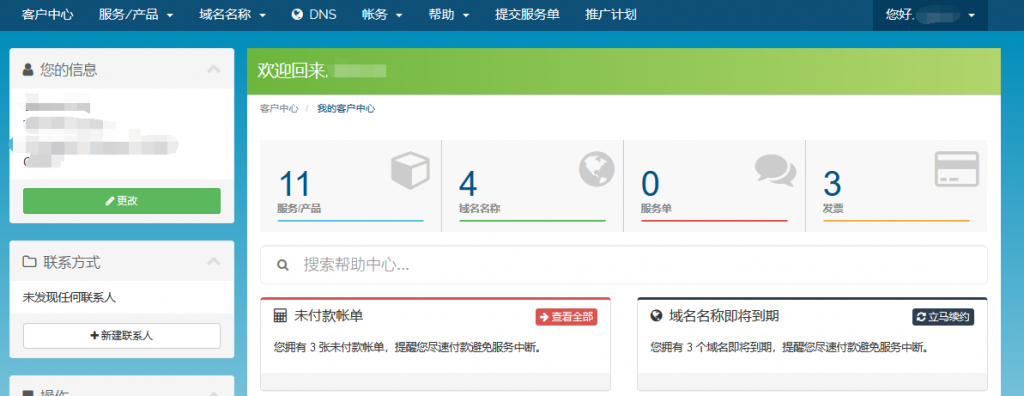Click the credit card icon on 发票 tile
The height and width of the screenshot is (396, 1024).
click(x=957, y=169)
